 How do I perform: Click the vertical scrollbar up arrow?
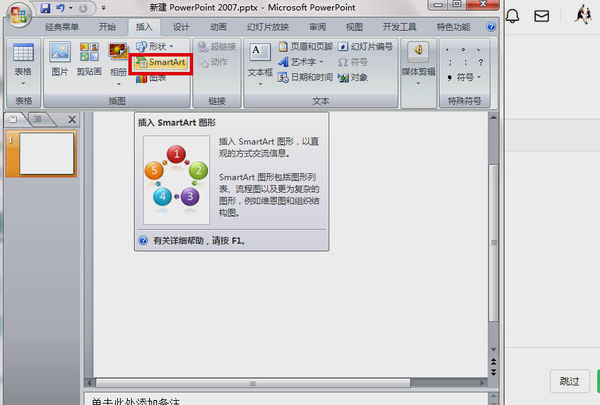(x=494, y=118)
